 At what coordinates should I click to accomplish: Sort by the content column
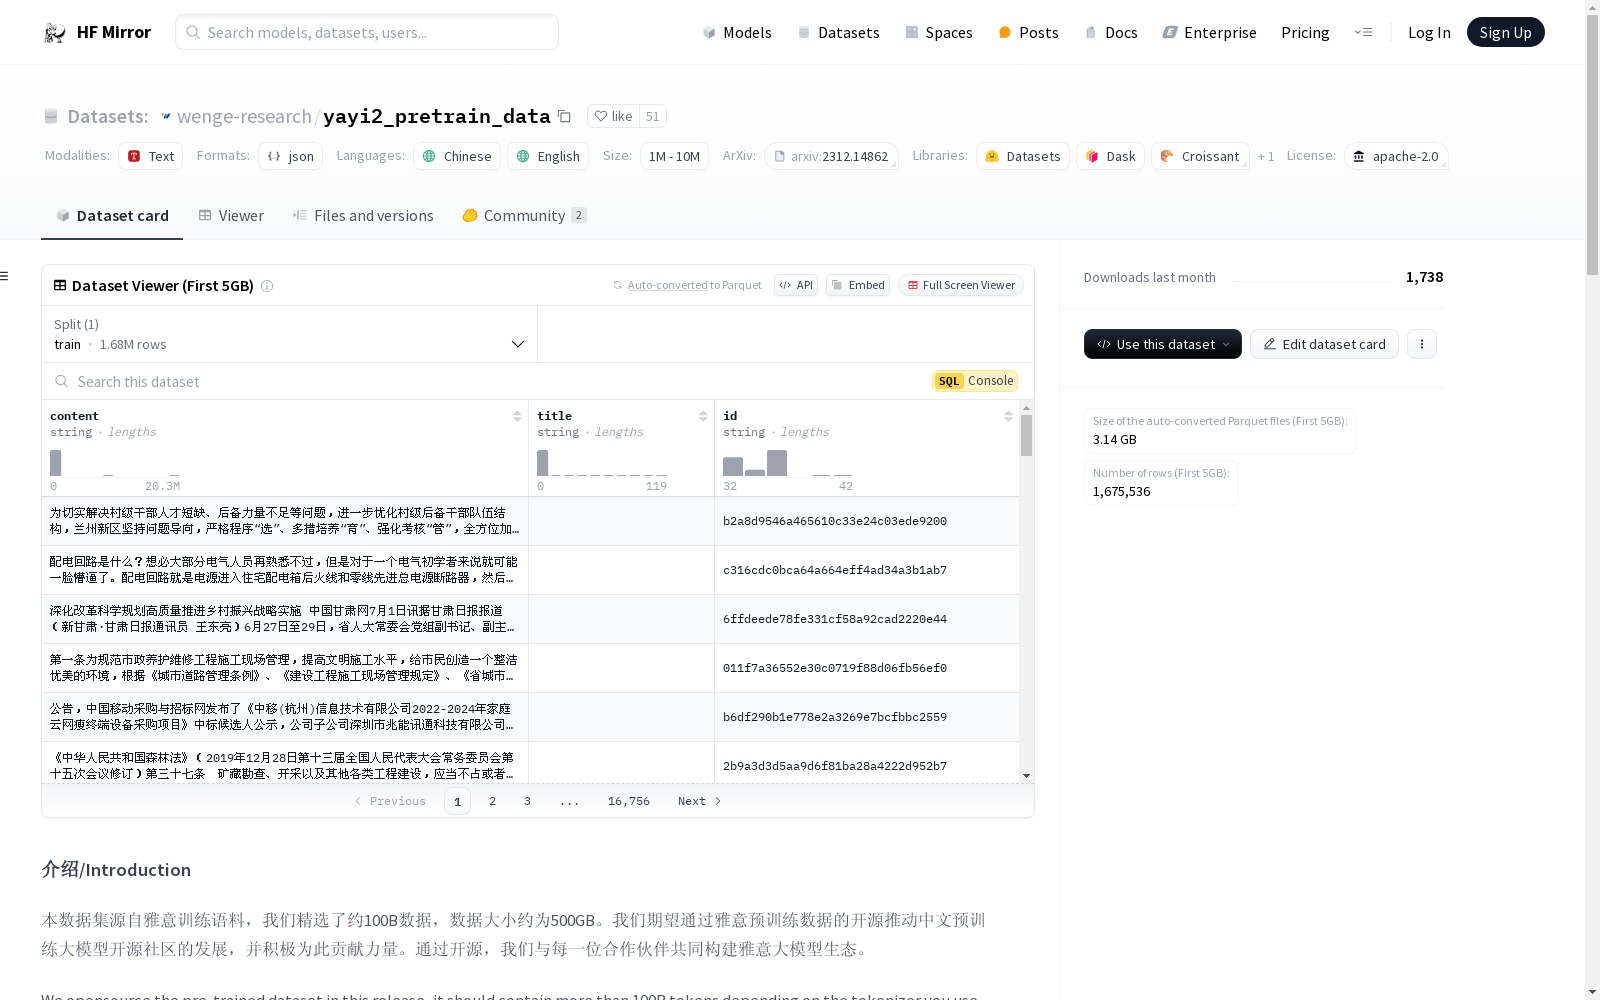click(517, 416)
